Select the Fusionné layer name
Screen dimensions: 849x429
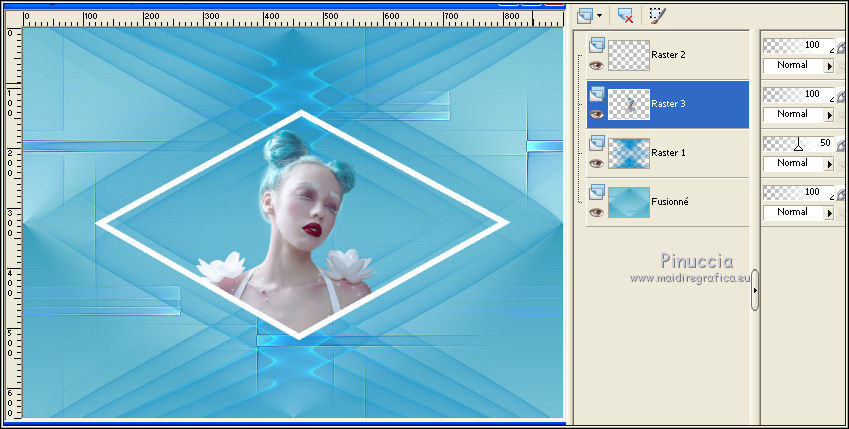click(x=670, y=202)
